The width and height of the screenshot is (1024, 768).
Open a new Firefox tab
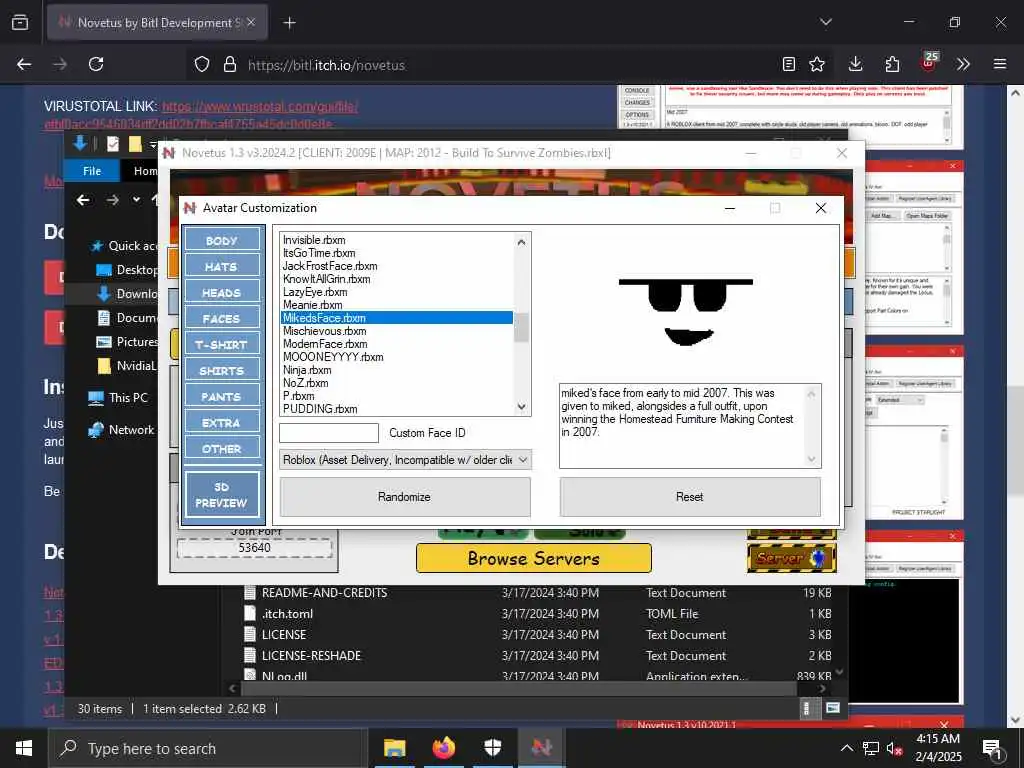(x=289, y=23)
